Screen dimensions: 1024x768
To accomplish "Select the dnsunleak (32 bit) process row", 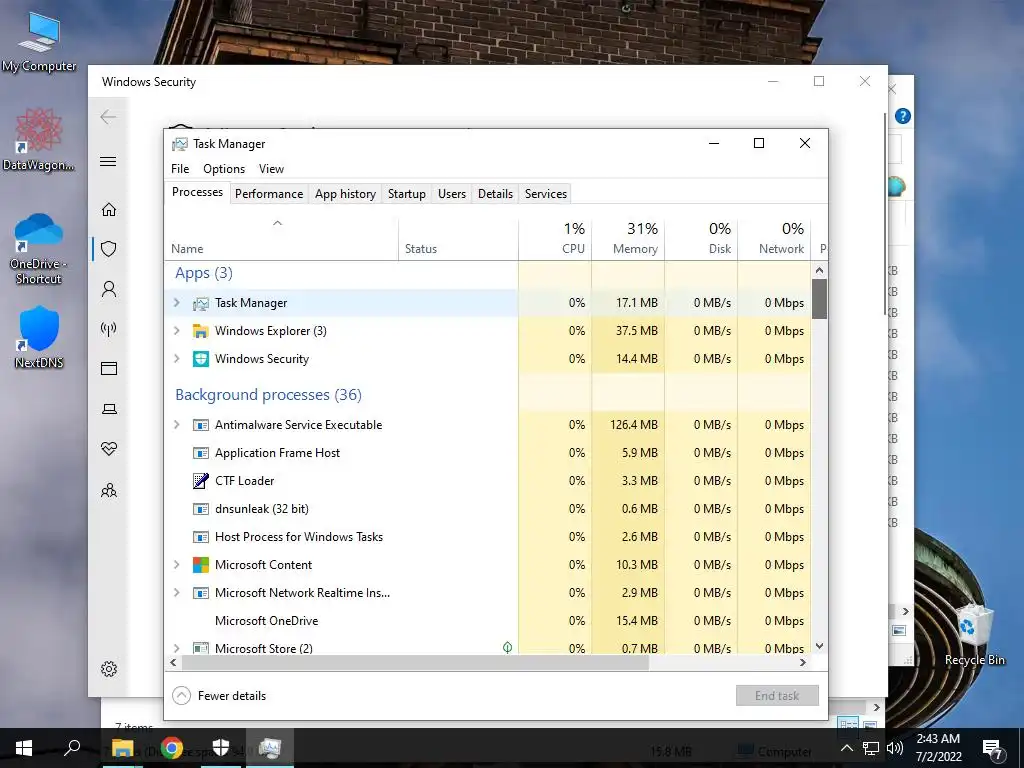I will pos(488,509).
